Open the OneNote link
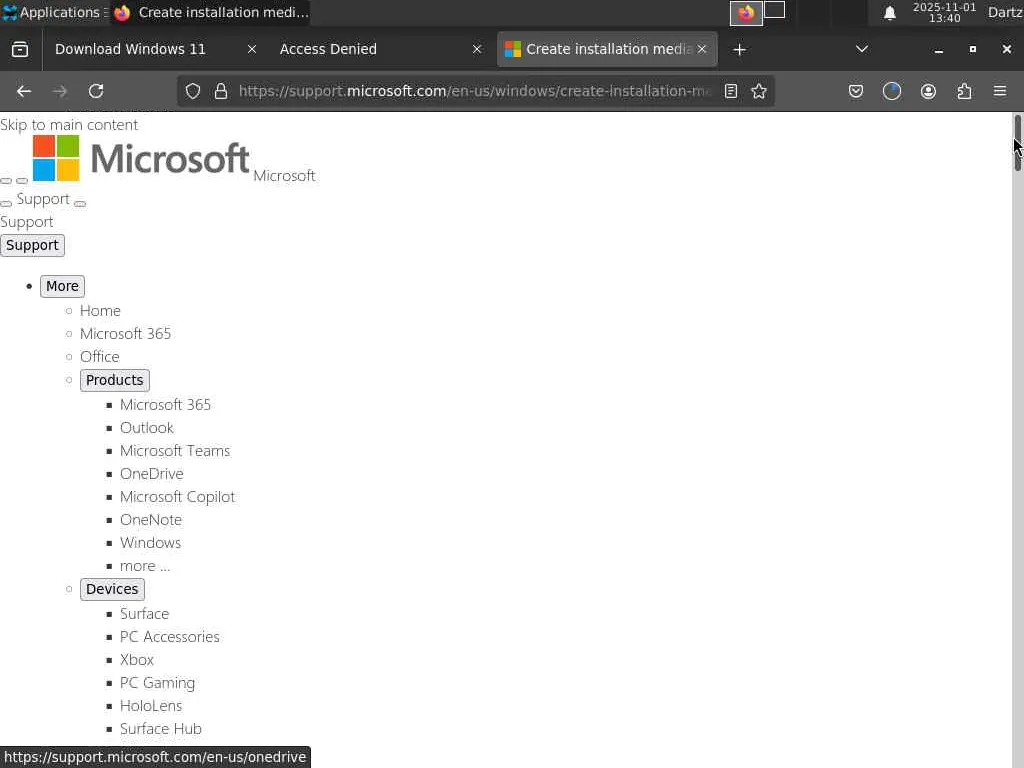1024x768 pixels. [x=151, y=520]
